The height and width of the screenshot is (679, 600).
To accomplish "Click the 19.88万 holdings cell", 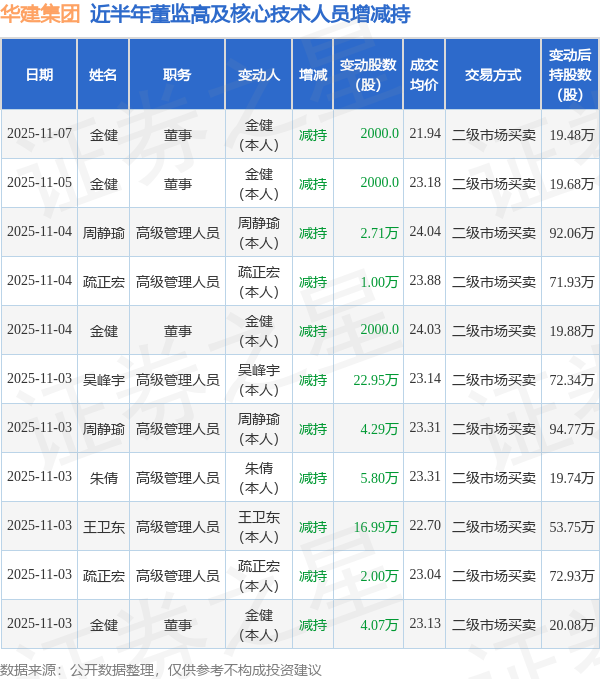I will (571, 331).
